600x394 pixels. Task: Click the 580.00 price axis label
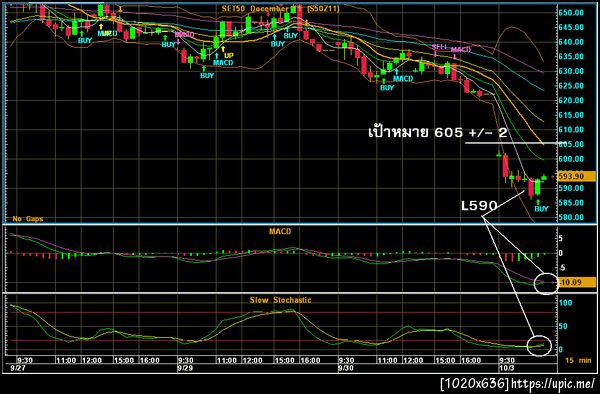pos(571,217)
